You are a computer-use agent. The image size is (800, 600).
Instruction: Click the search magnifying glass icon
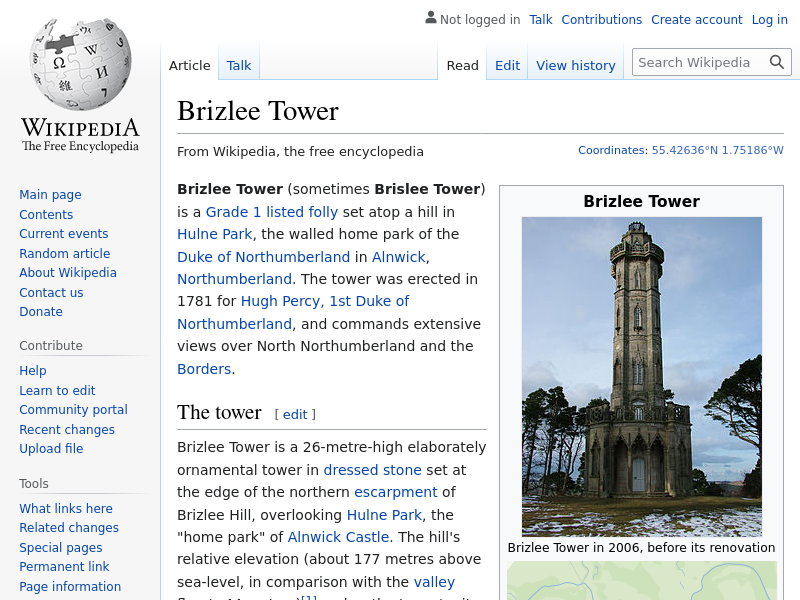tap(777, 62)
